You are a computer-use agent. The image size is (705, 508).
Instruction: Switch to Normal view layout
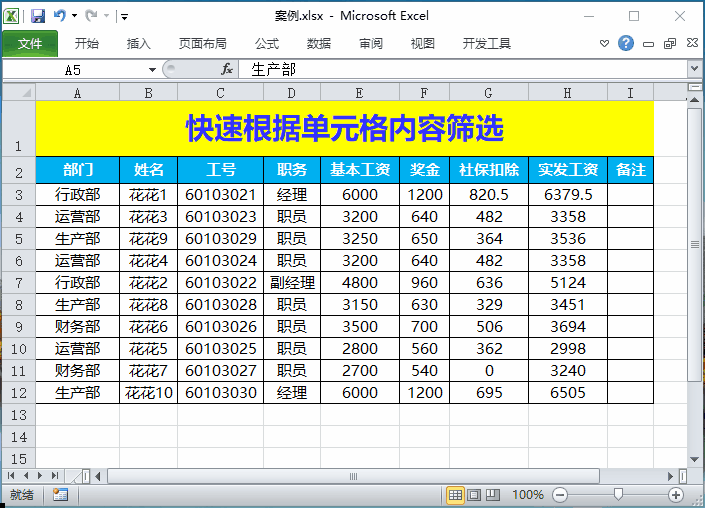click(x=455, y=494)
